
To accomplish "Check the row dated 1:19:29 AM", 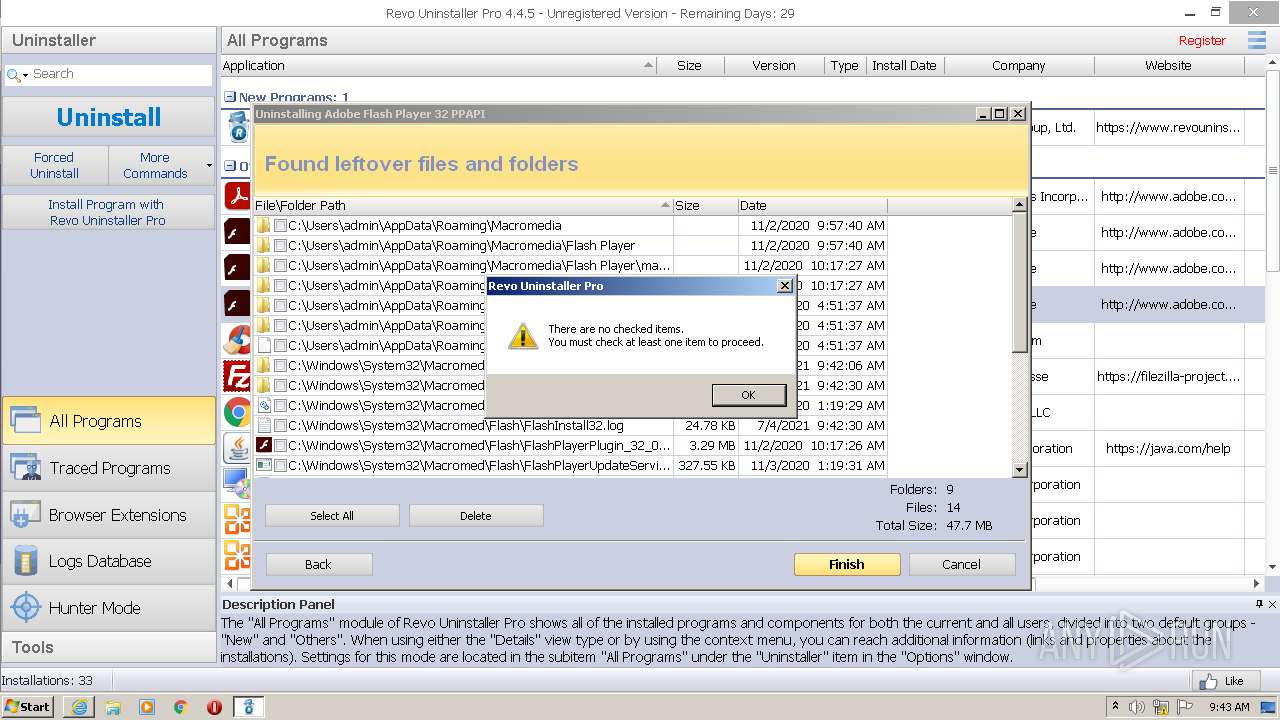I will tap(281, 406).
